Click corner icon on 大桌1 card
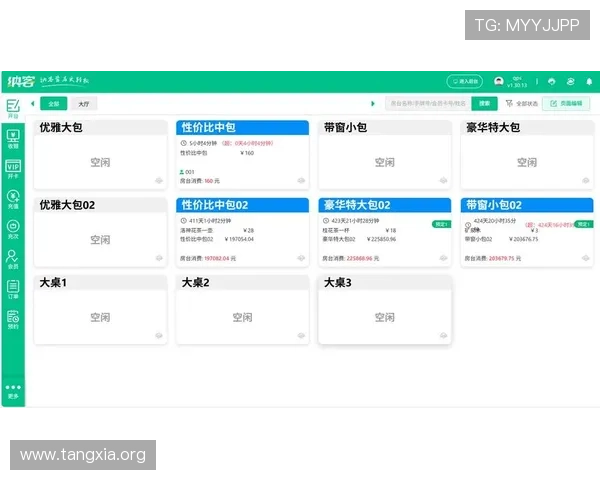The width and height of the screenshot is (600, 480). point(159,336)
